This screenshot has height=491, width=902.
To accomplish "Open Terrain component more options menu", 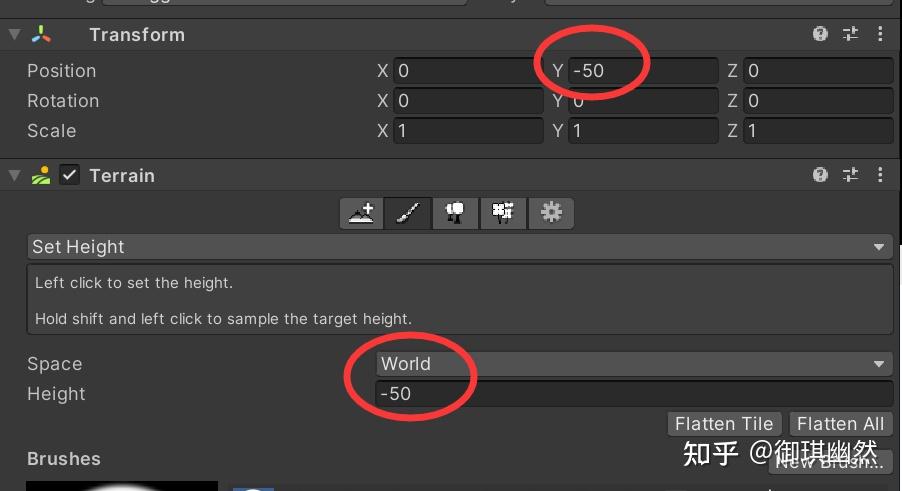I will point(880,175).
